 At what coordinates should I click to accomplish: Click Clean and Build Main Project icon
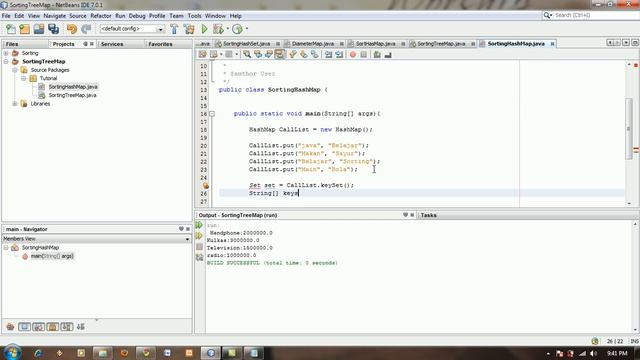coord(189,29)
